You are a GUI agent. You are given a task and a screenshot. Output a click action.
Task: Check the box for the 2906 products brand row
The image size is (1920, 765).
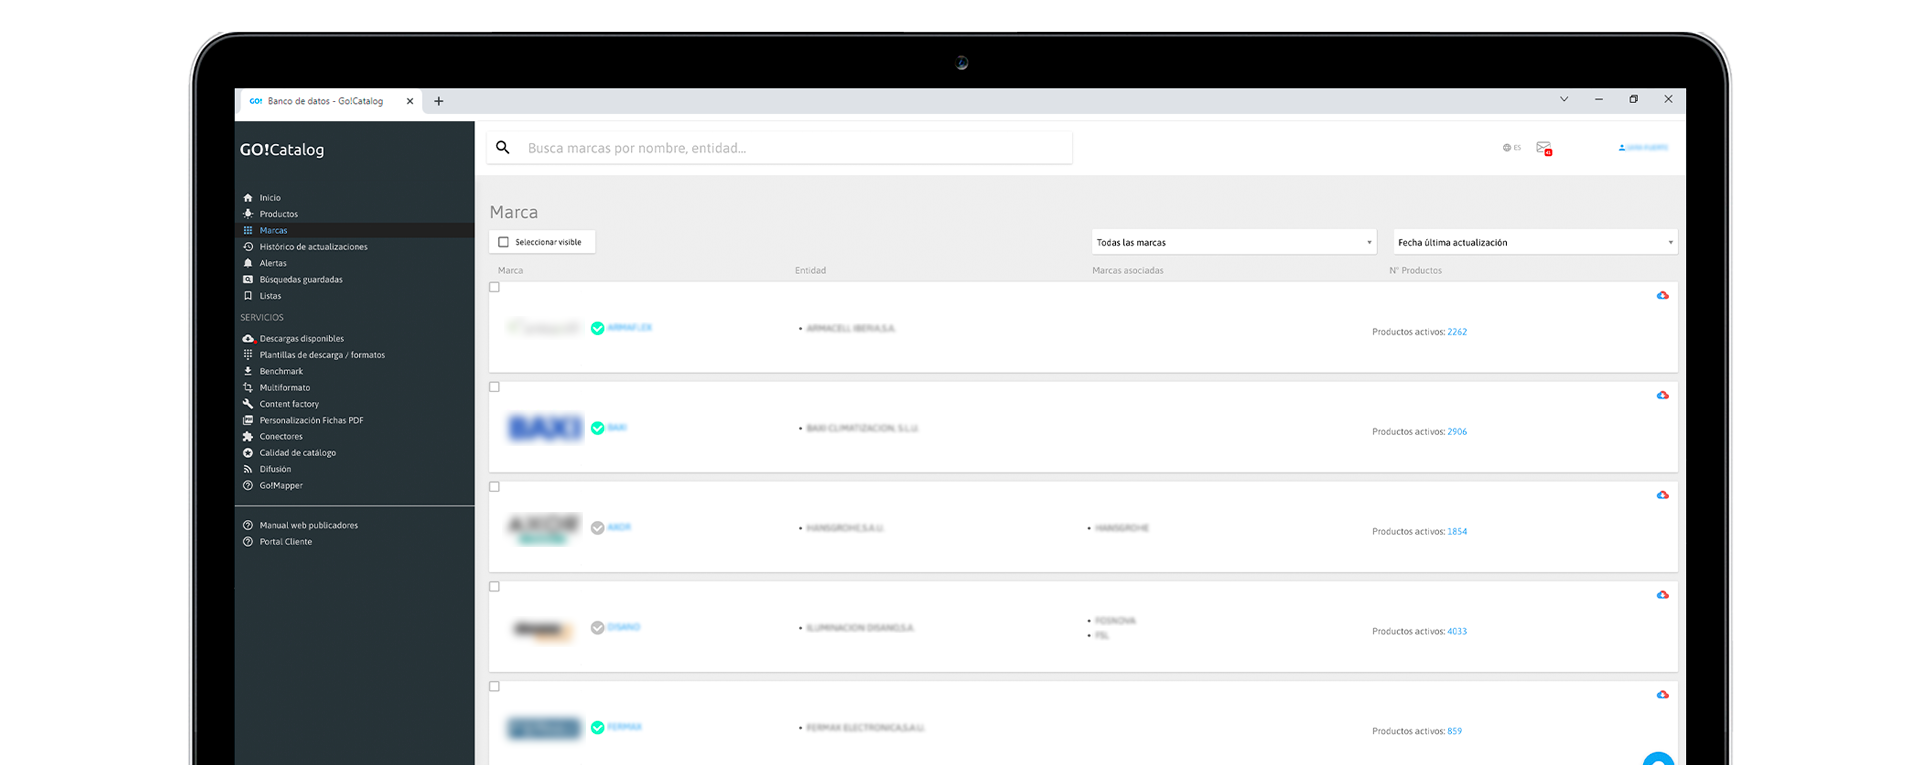494,387
